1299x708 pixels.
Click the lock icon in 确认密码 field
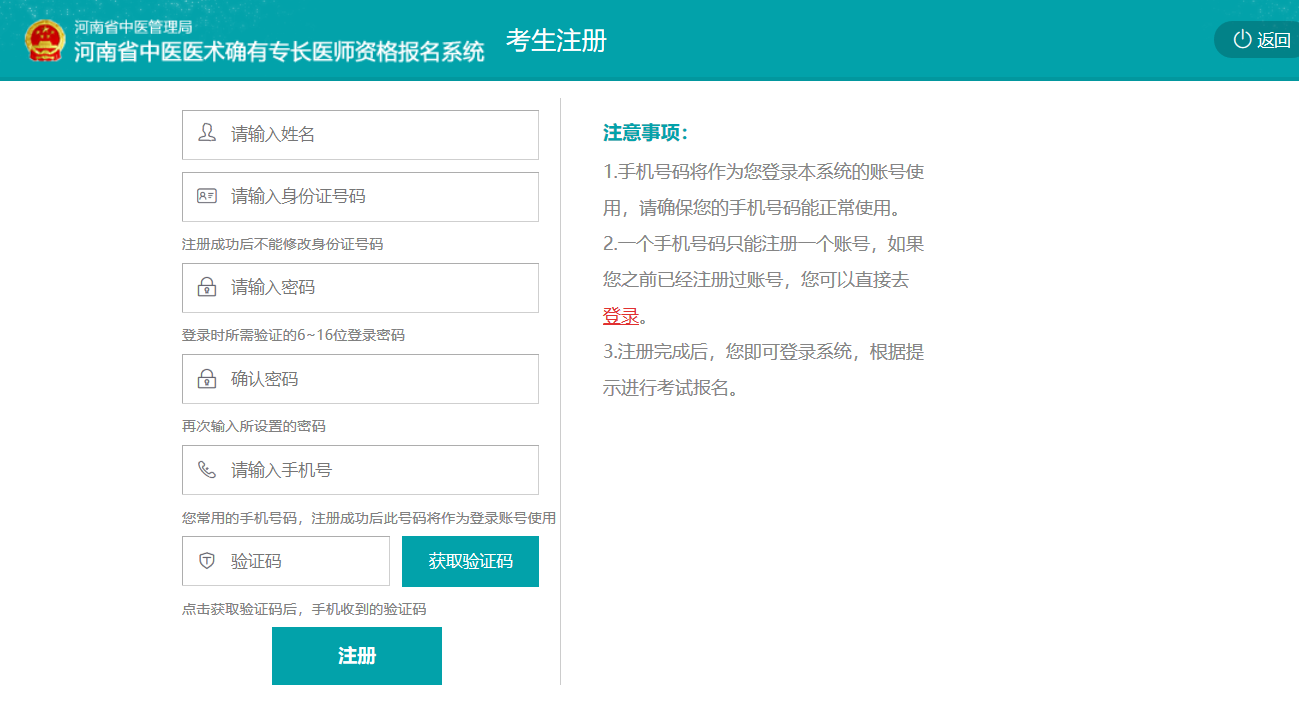(207, 379)
